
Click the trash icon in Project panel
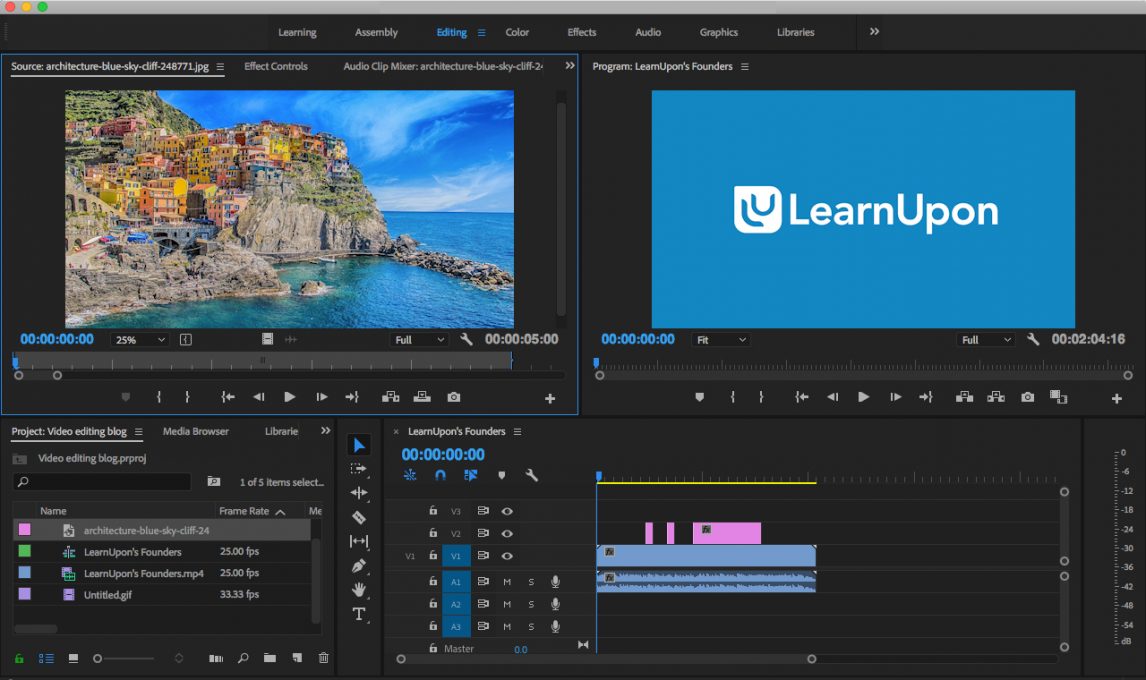324,658
